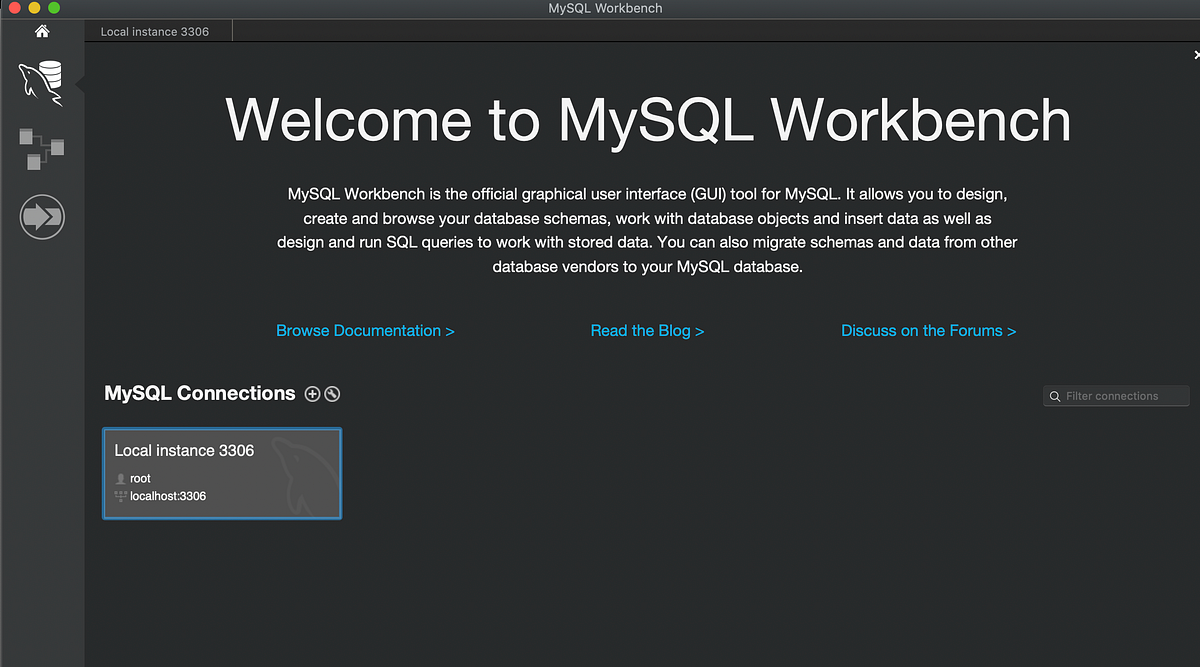The width and height of the screenshot is (1200, 667).
Task: Focus the Filter connections search field
Action: tap(1116, 396)
